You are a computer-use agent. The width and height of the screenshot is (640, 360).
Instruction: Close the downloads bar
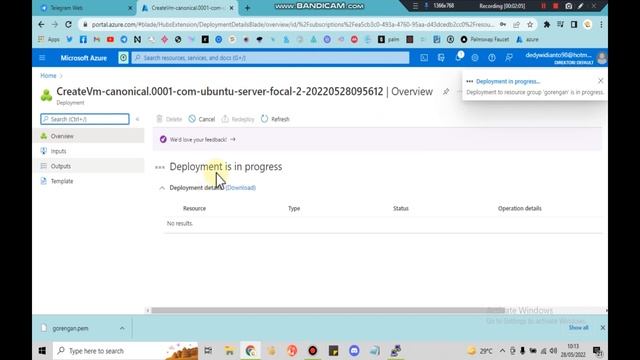pos(602,328)
